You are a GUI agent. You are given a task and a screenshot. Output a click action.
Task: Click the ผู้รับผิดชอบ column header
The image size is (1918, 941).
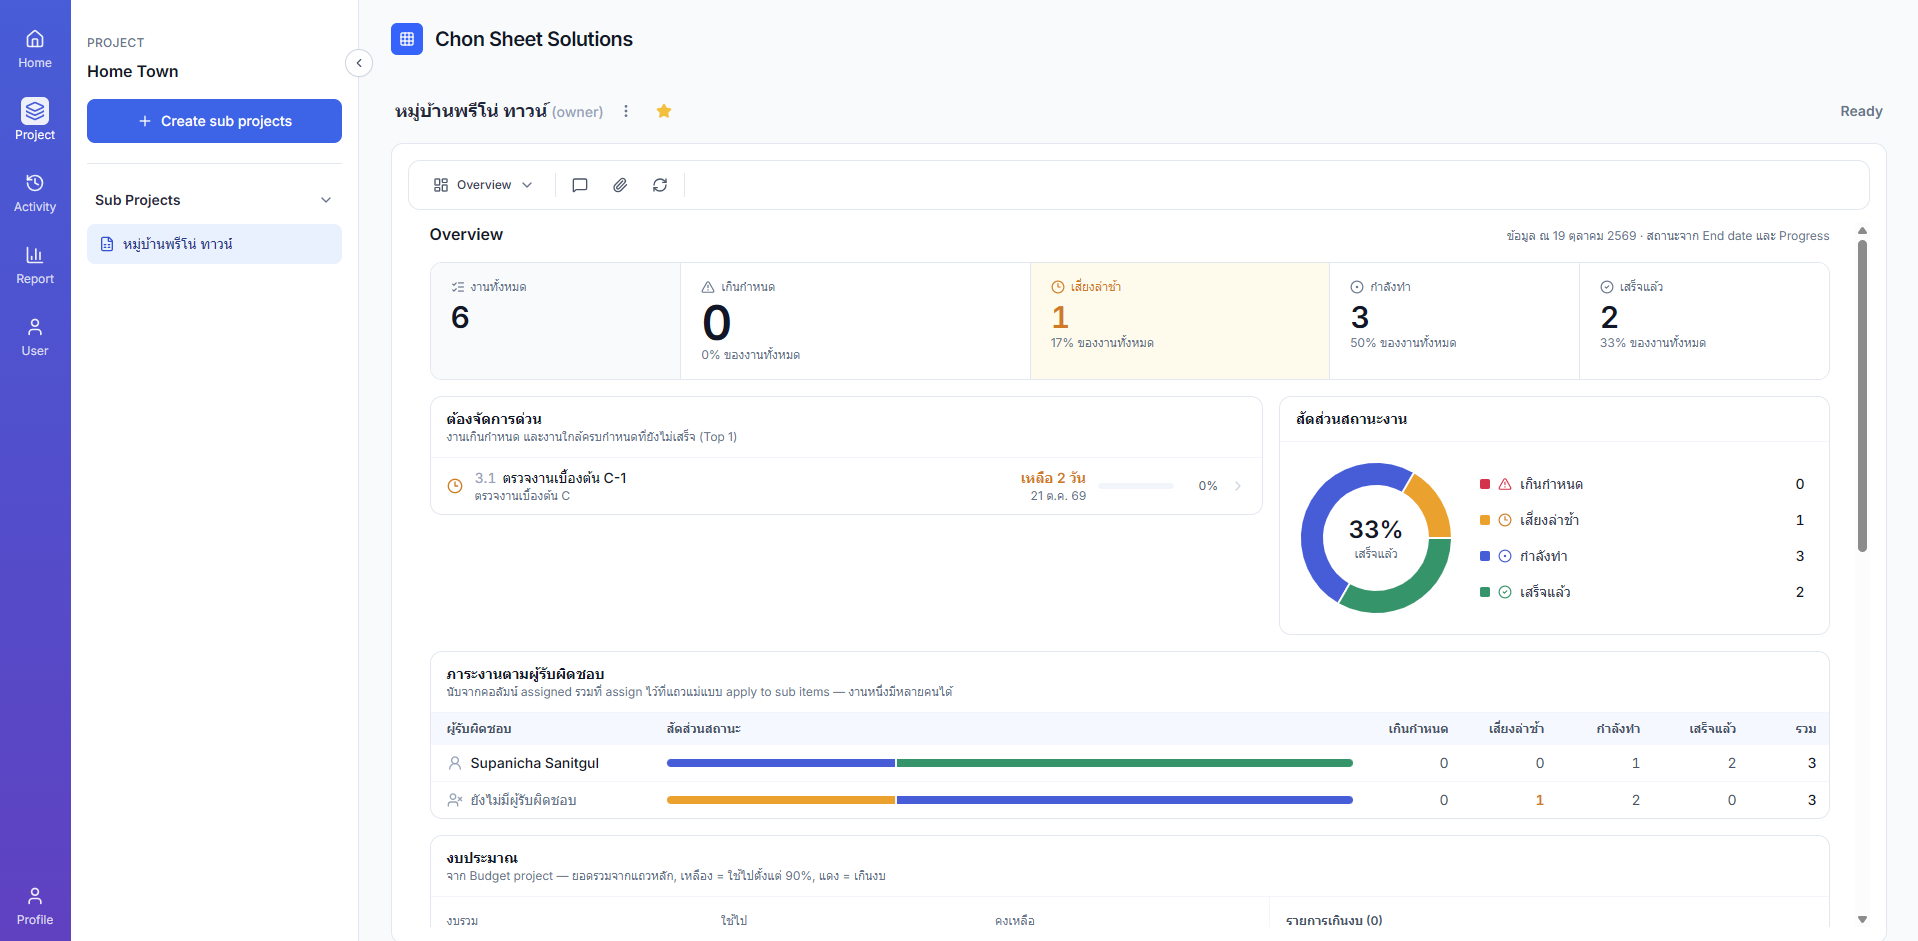tap(479, 729)
